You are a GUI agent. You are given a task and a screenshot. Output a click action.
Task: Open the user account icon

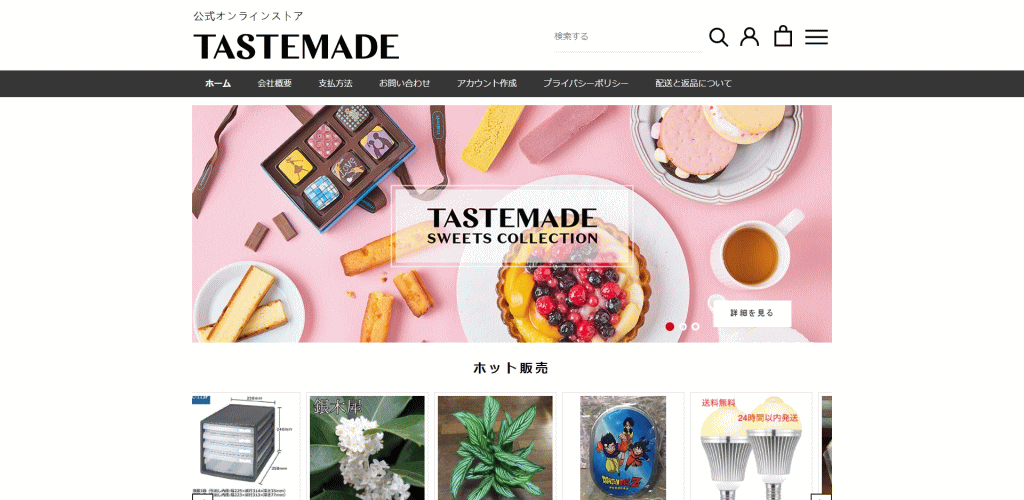[x=750, y=37]
